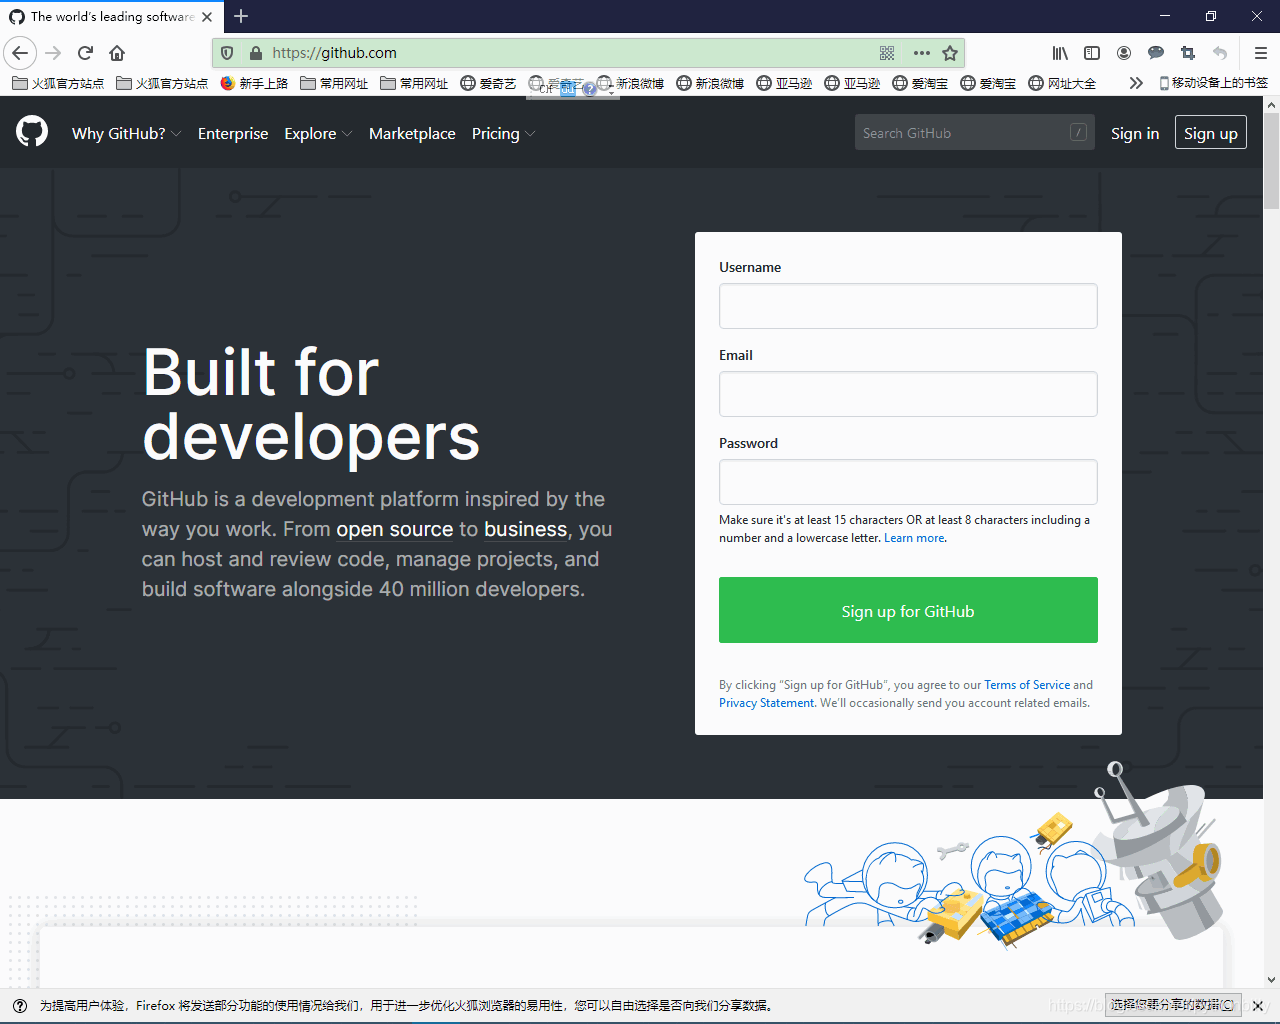Show more bookmarks with the chevron

(1136, 83)
